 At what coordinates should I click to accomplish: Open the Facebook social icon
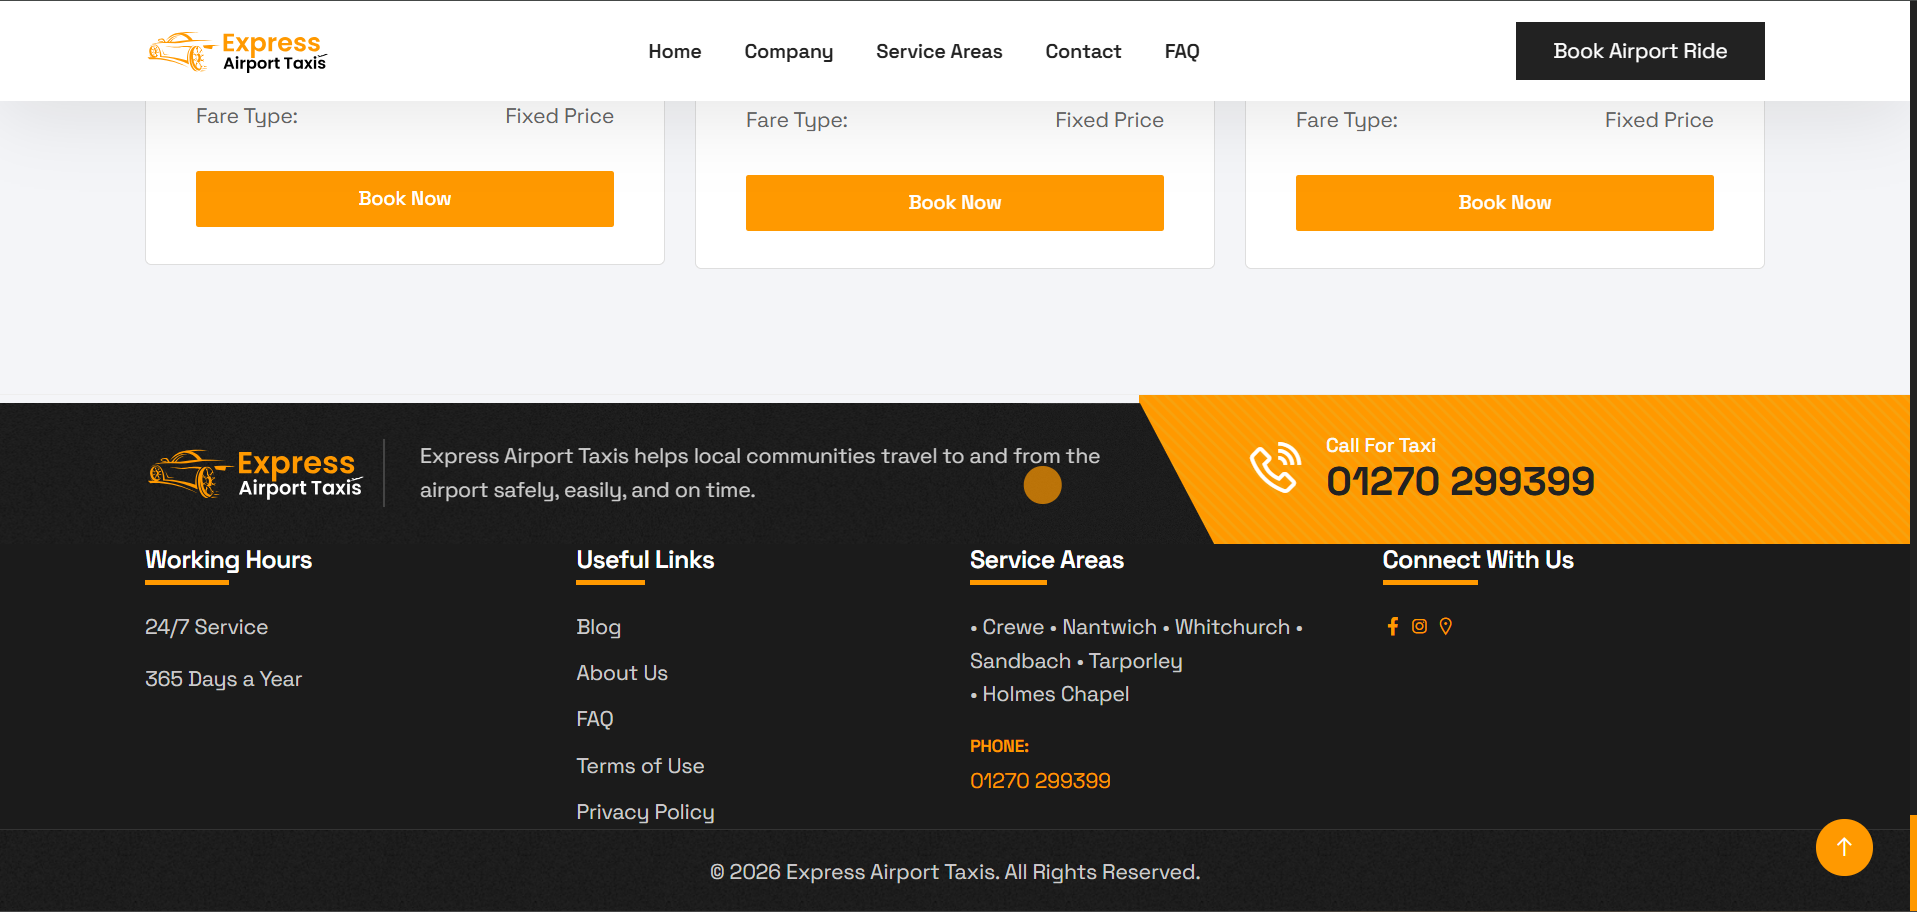pyautogui.click(x=1392, y=626)
